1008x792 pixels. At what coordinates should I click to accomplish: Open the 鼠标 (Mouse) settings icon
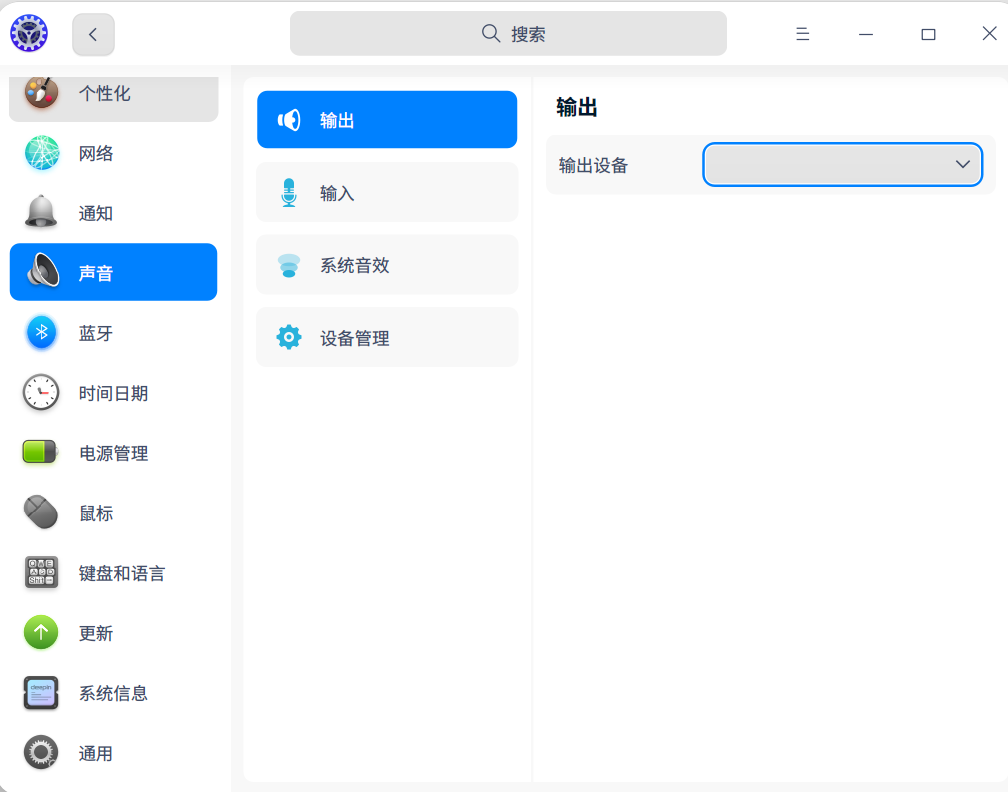(41, 512)
